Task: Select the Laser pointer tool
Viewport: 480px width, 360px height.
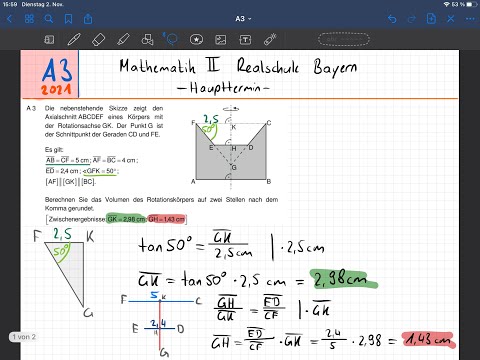Action: pyautogui.click(x=270, y=39)
